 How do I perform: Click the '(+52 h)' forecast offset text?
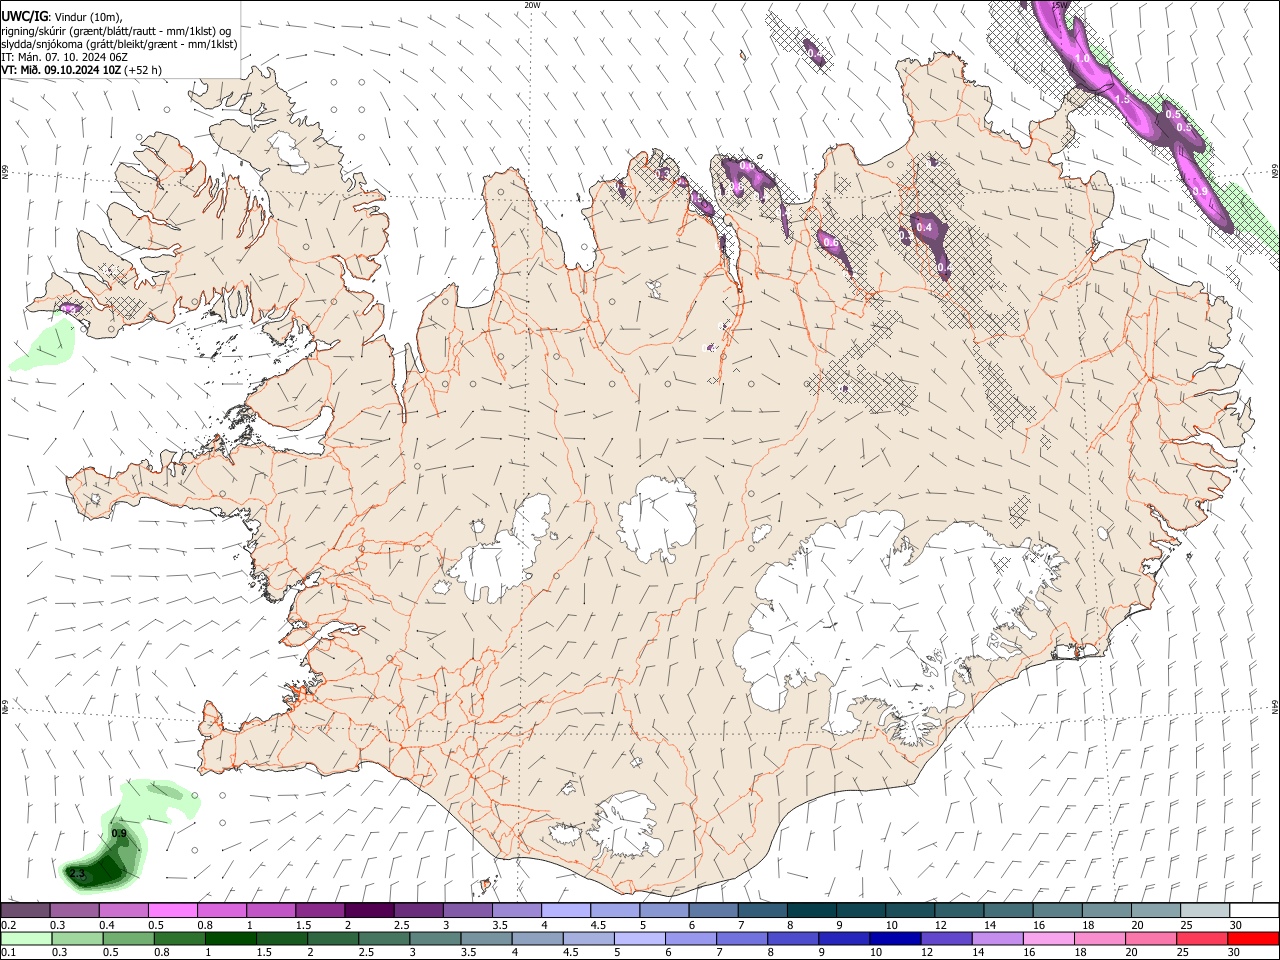[143, 70]
